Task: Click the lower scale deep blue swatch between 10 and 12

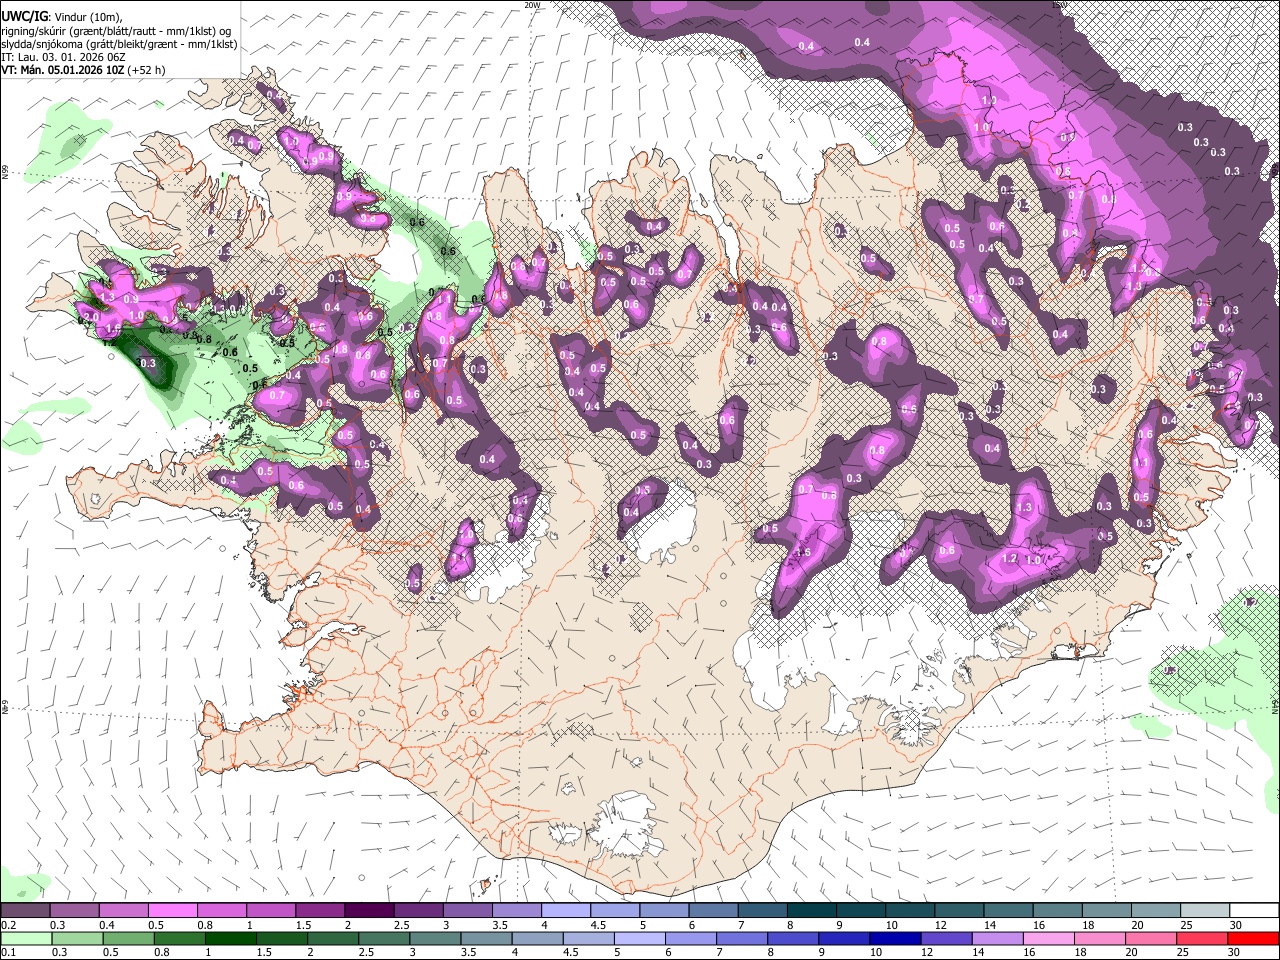Action: pos(895,938)
